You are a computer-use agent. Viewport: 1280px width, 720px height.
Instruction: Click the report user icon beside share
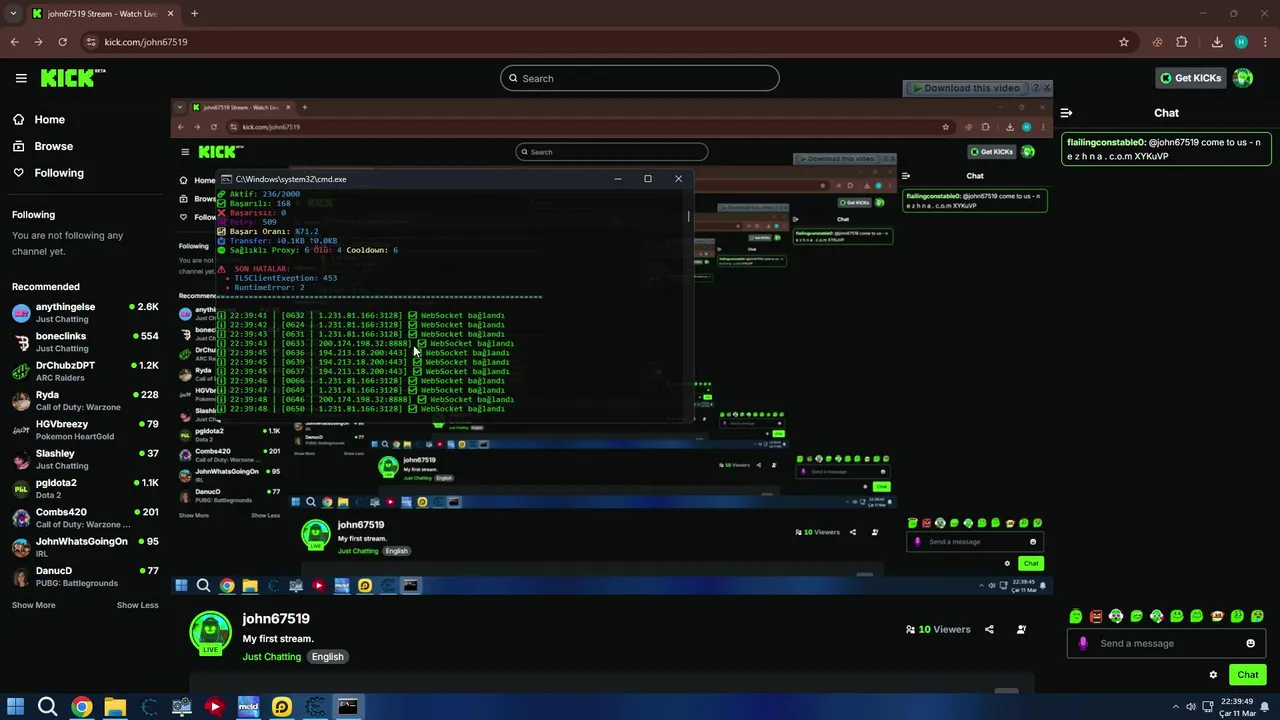[1021, 629]
